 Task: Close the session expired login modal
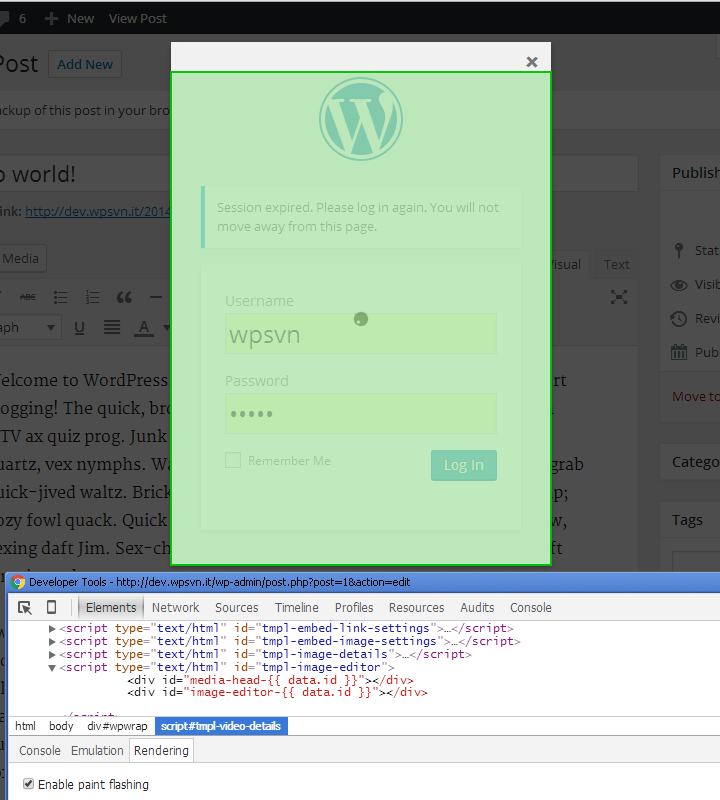click(532, 62)
